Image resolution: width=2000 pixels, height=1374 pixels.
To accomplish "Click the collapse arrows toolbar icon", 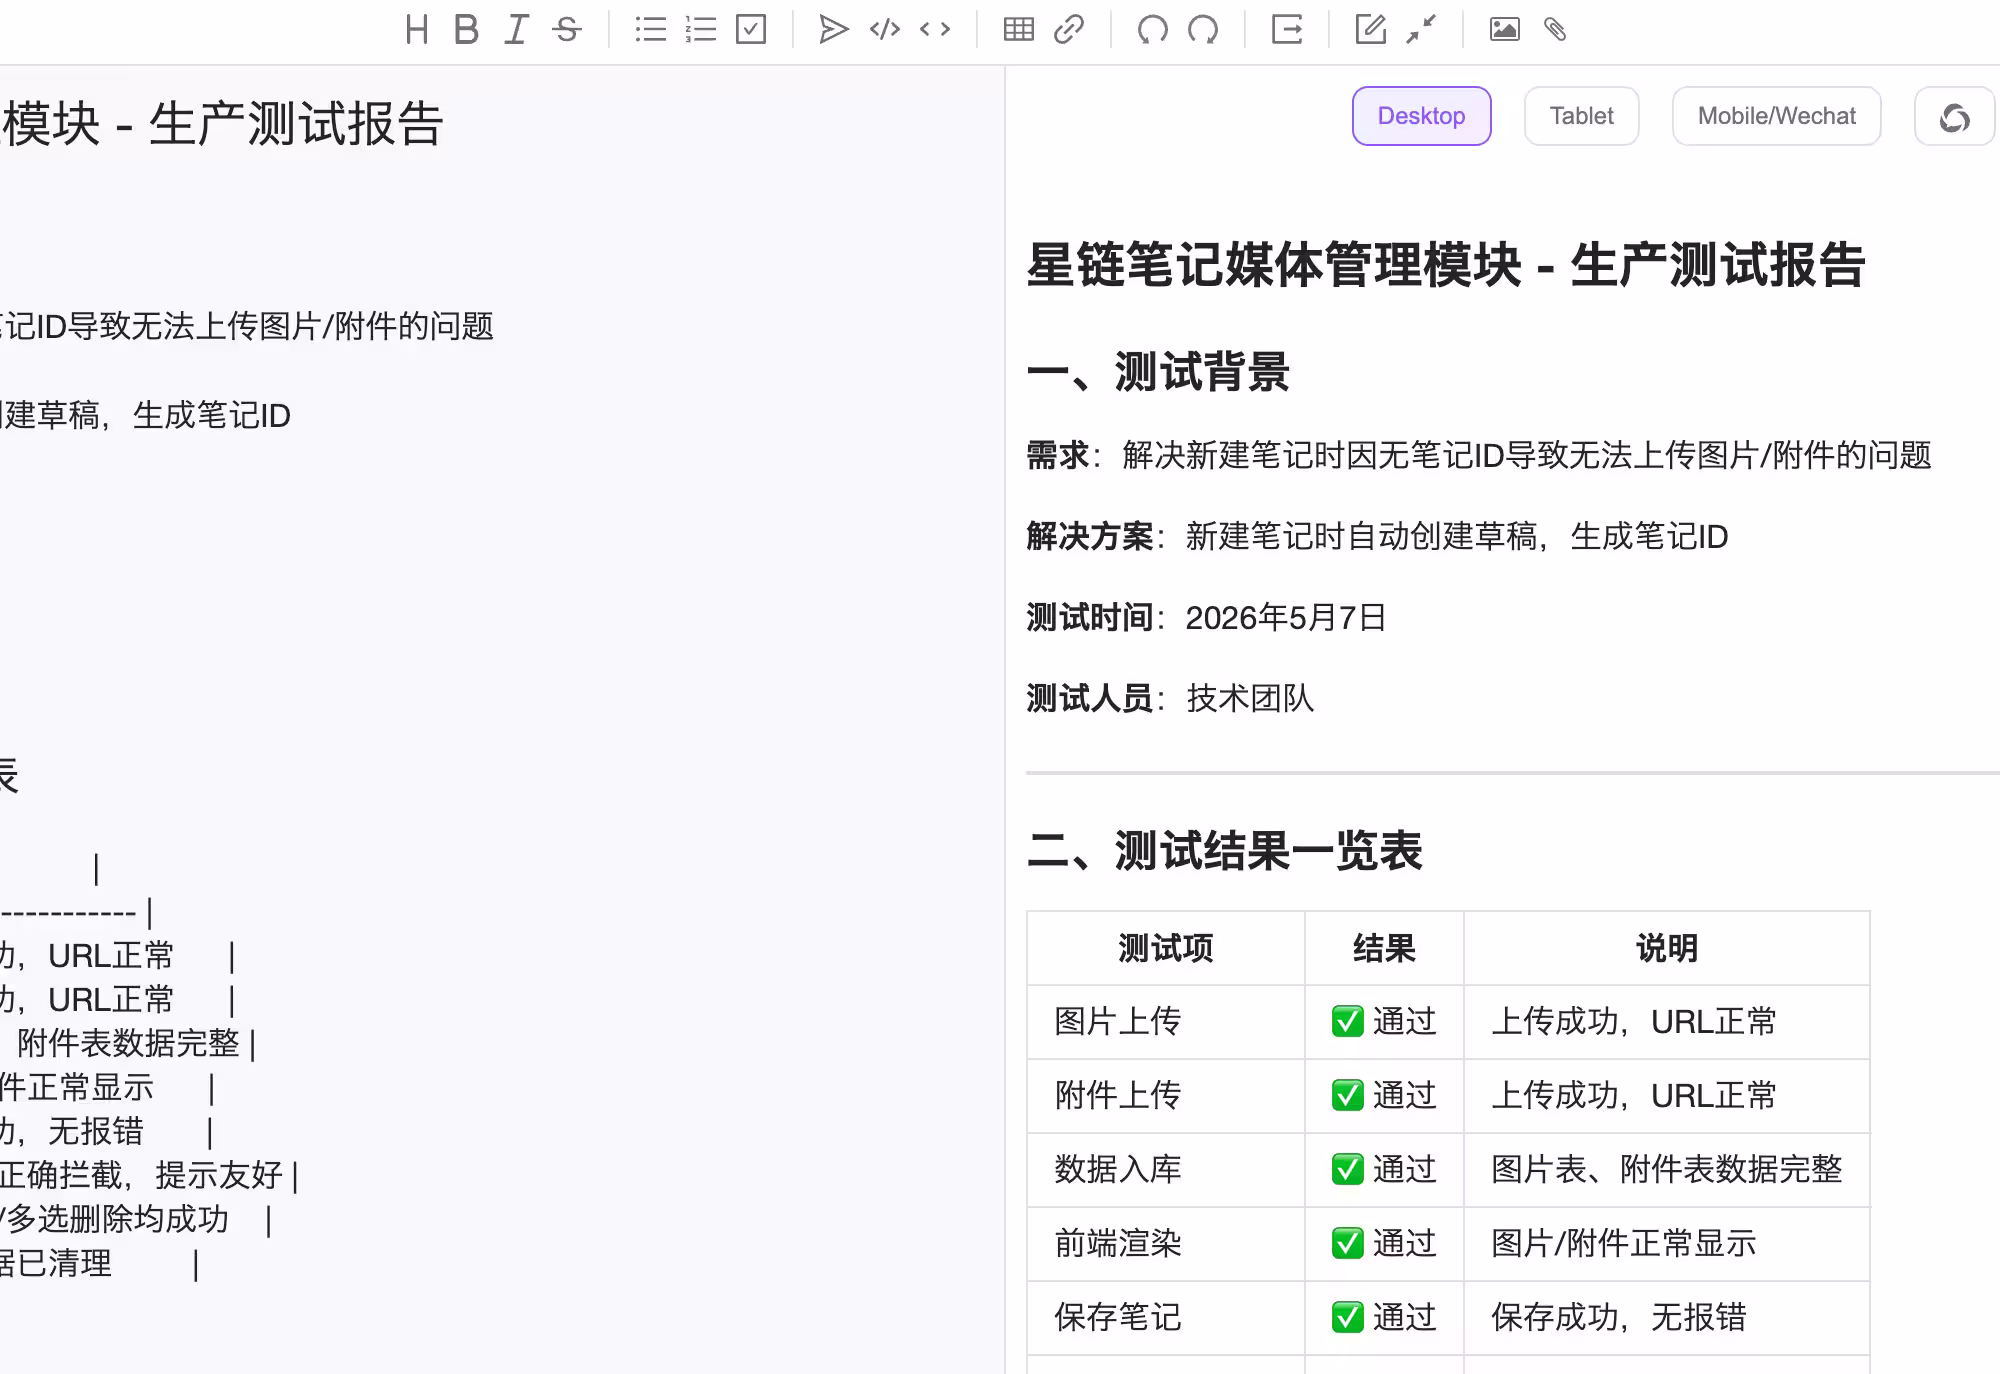I will tap(1421, 30).
